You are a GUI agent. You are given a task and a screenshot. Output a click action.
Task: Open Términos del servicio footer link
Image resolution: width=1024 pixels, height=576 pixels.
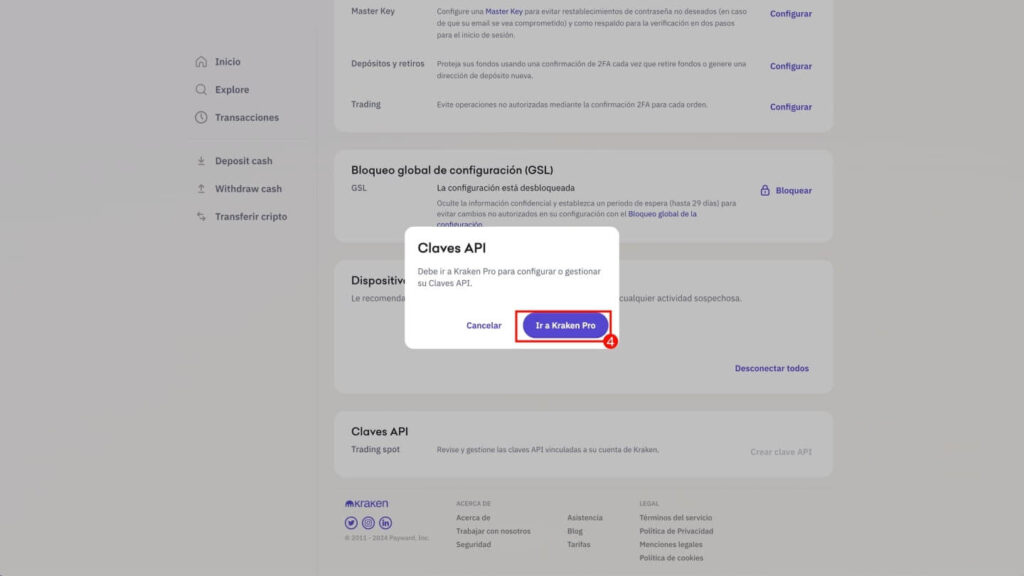coord(675,517)
